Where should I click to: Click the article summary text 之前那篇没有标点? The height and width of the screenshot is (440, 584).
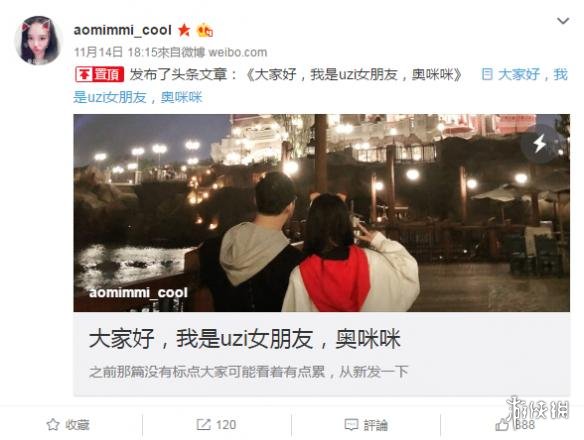(248, 372)
